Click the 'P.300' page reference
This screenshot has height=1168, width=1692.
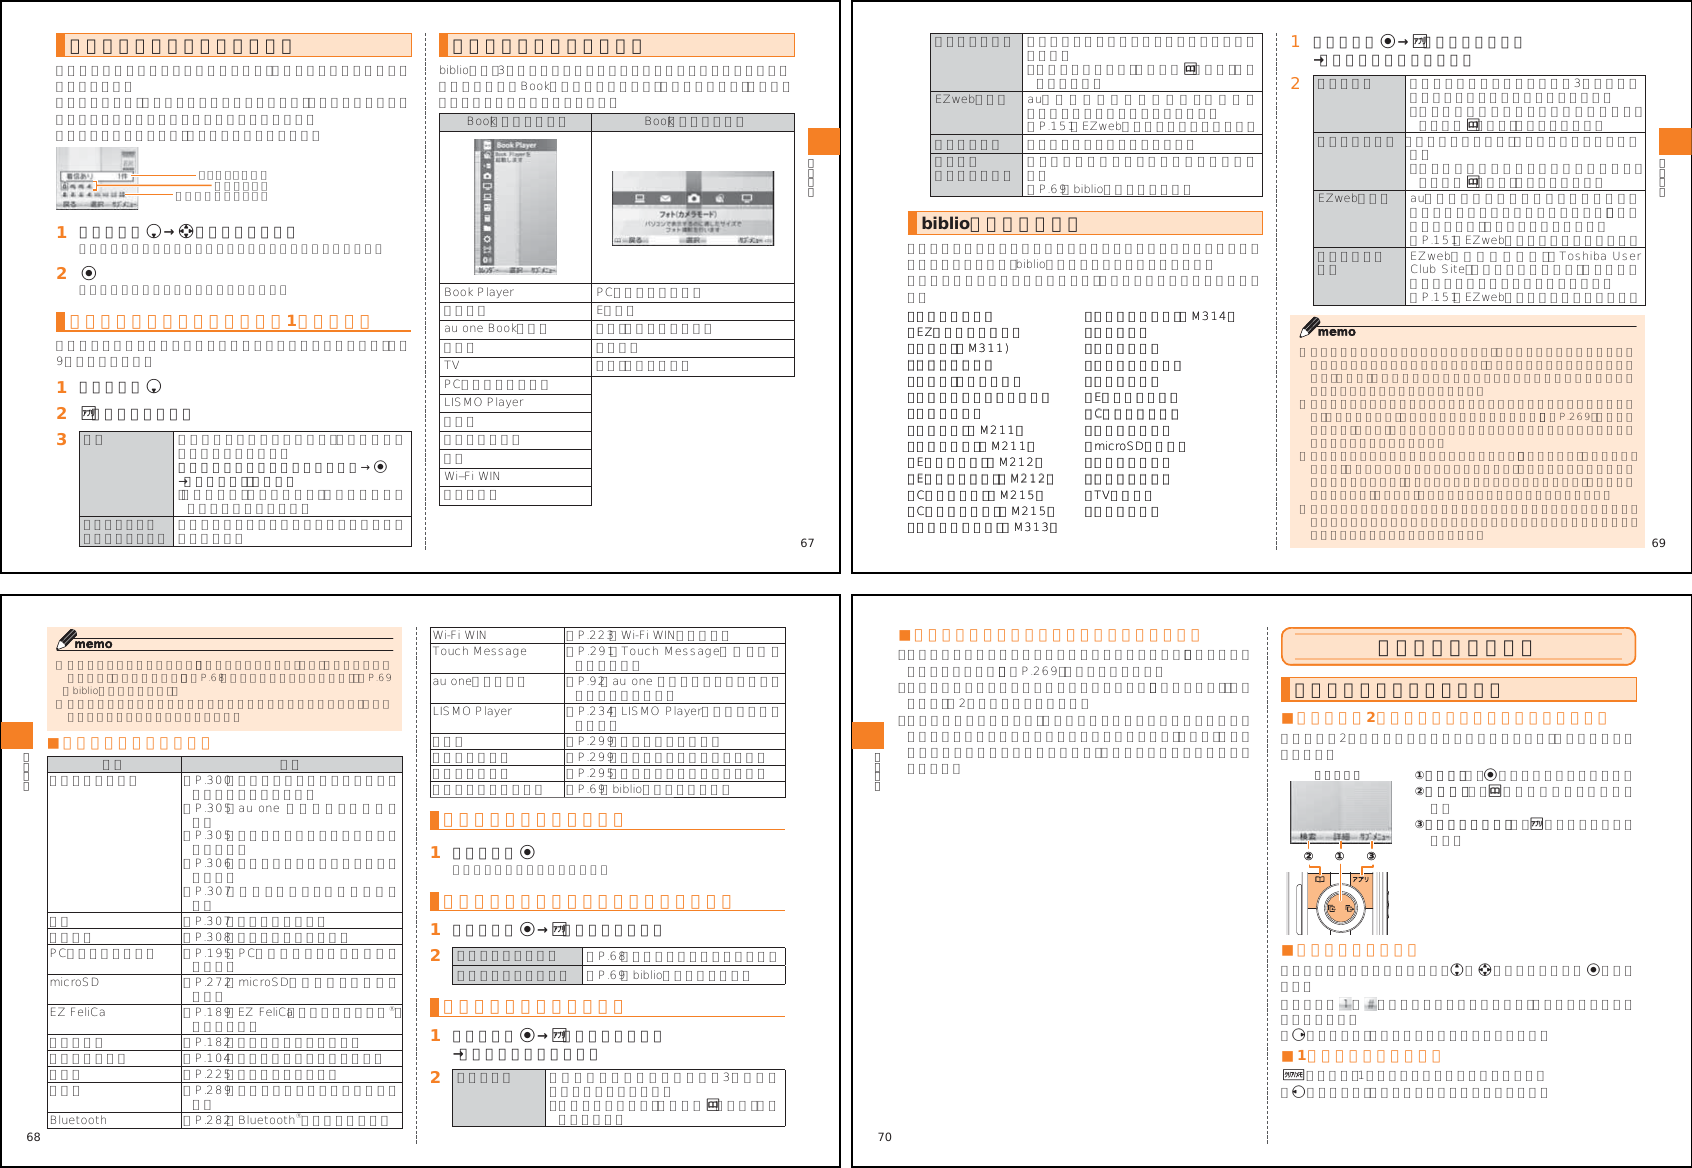click(x=212, y=780)
